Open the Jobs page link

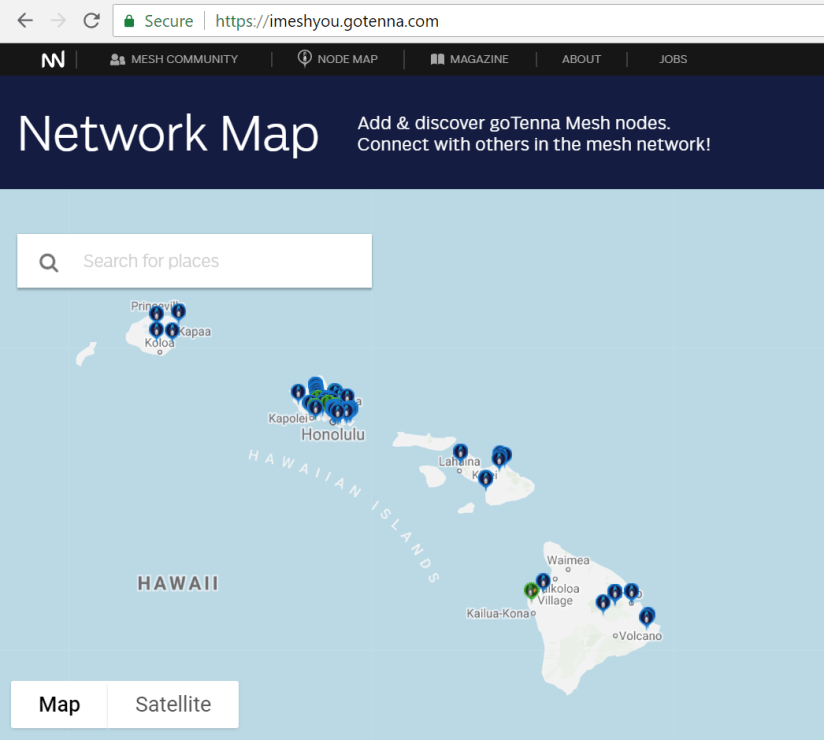click(673, 60)
